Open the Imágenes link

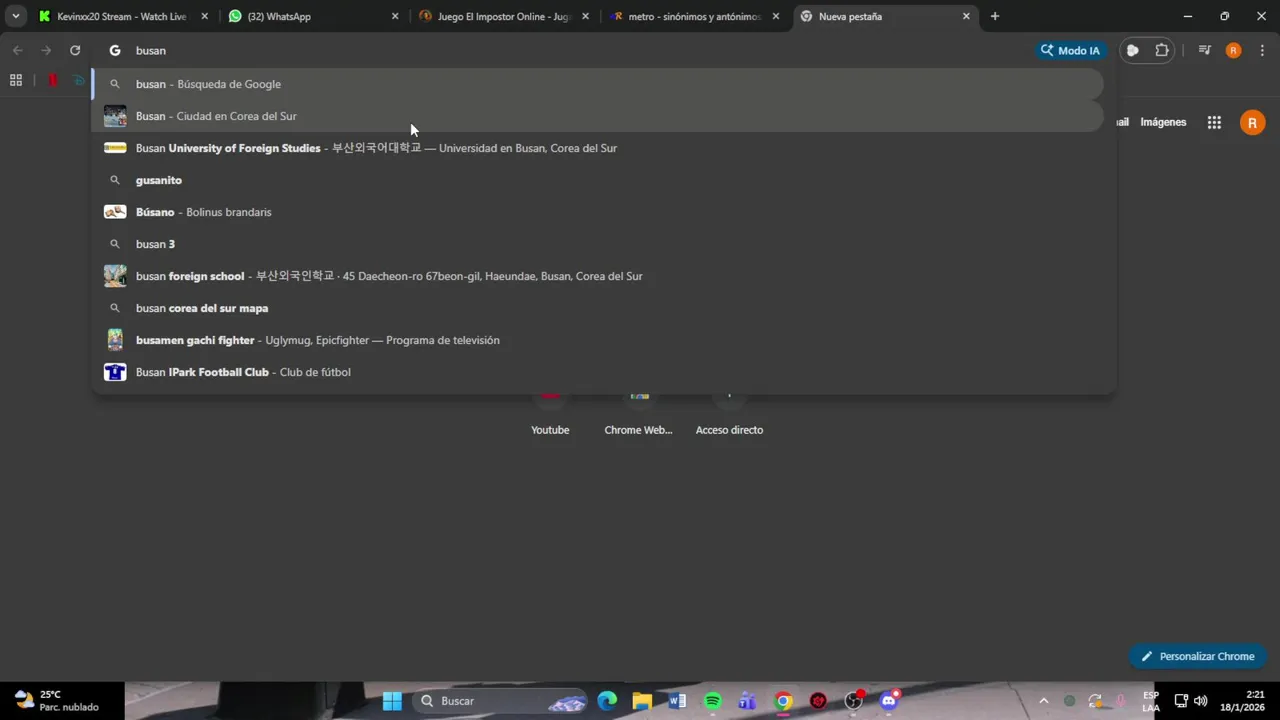click(x=1163, y=122)
